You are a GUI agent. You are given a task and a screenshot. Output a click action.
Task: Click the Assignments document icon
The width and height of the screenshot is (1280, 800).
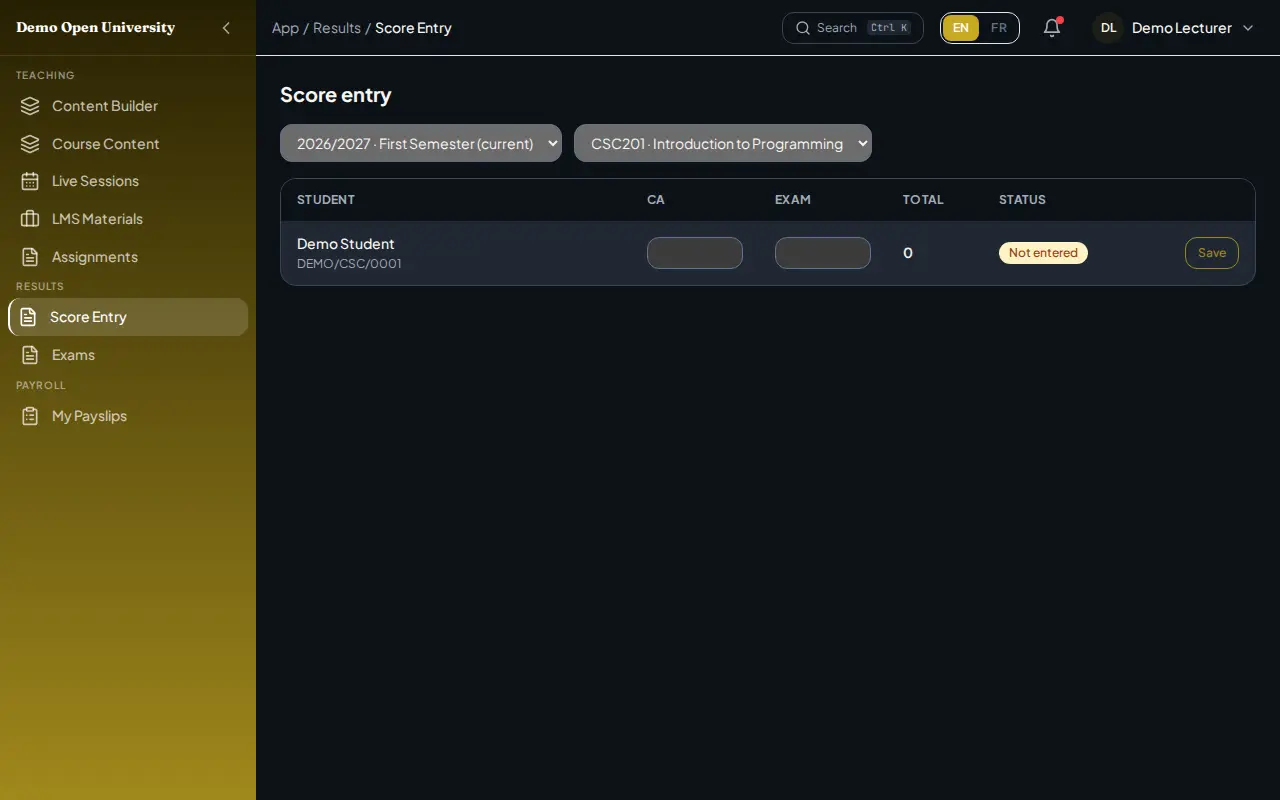click(x=30, y=257)
